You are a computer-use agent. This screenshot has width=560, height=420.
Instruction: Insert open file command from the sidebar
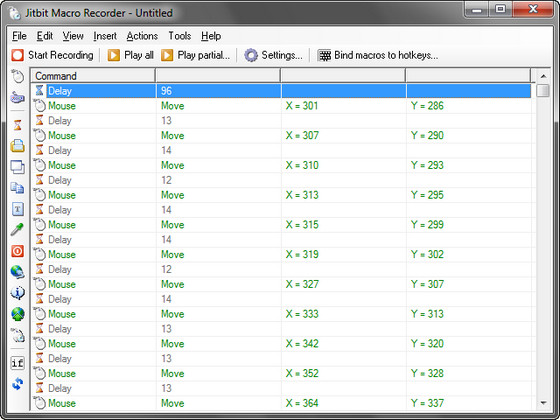[x=17, y=146]
